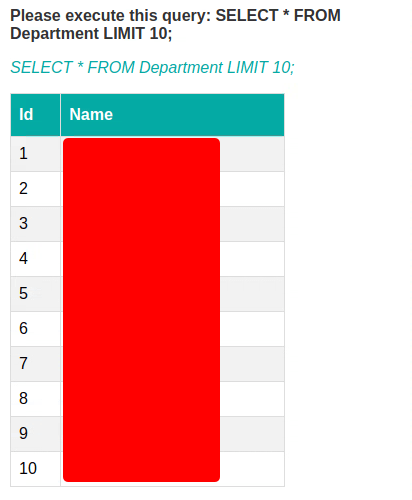Select the row with Id 10
Viewport: 412px width, 500px height.
[x=147, y=469]
